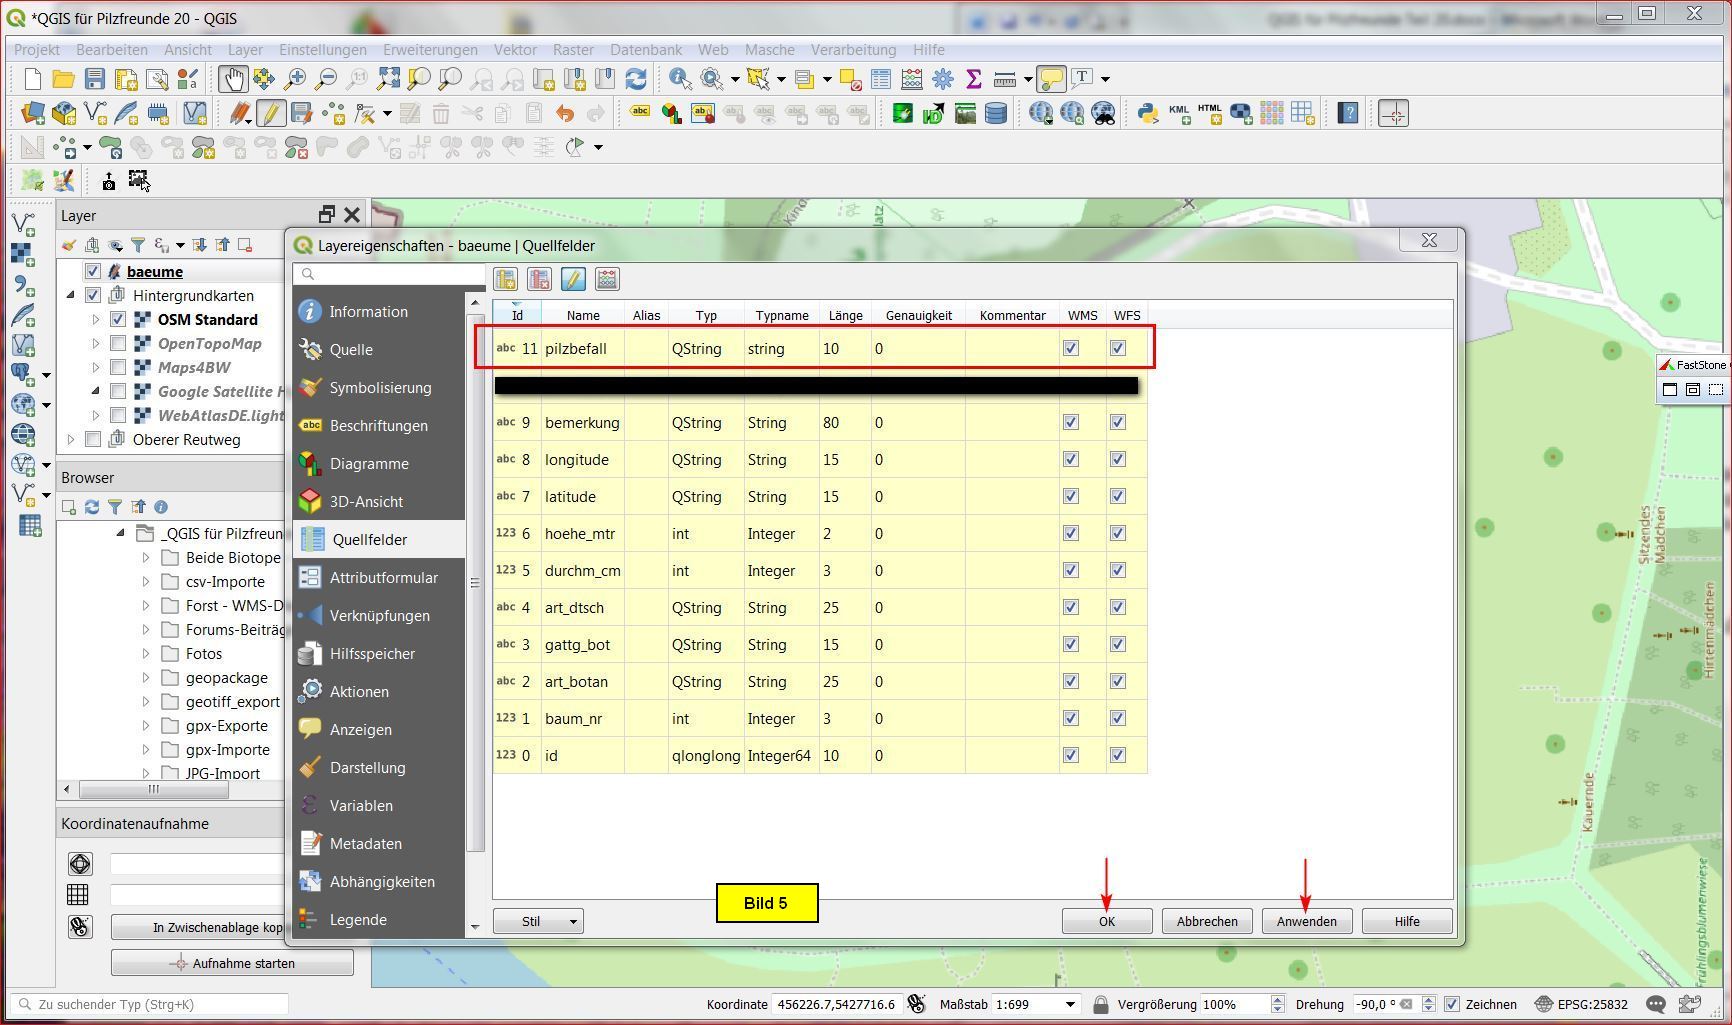Toggle WFS checkbox for bemerkung field

coord(1118,423)
